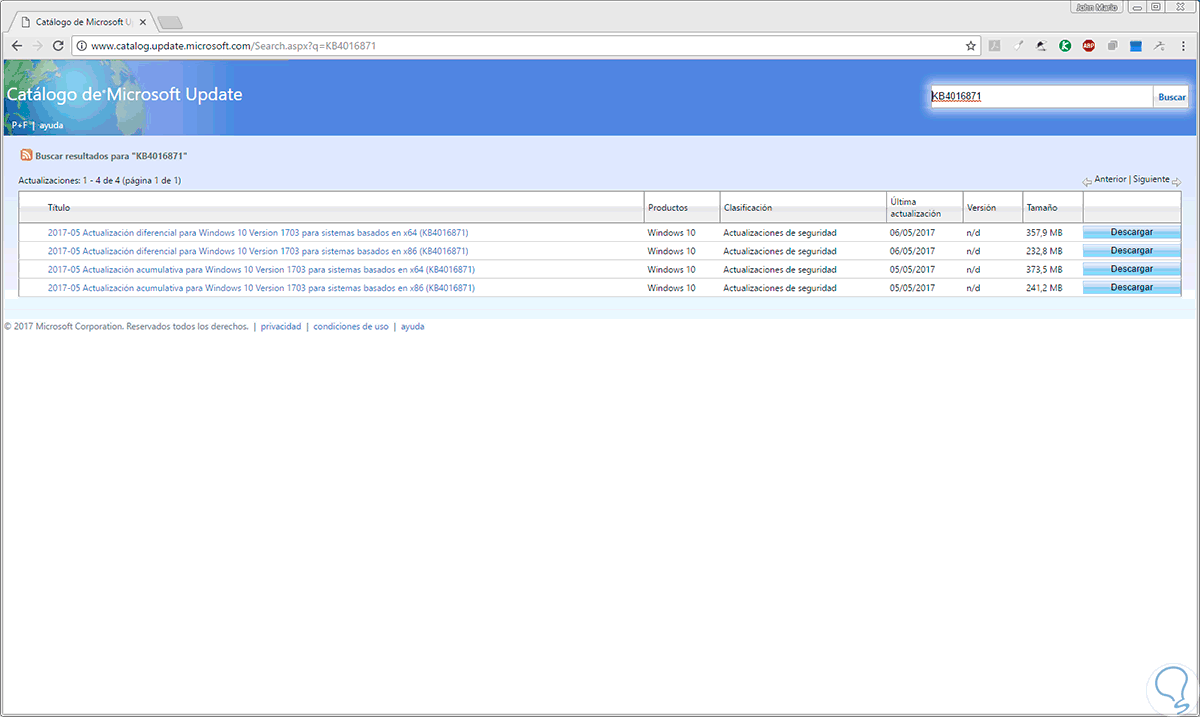Click the Actualizaciones: 1 - 4 de 4 text
The image size is (1200, 717).
[100, 181]
